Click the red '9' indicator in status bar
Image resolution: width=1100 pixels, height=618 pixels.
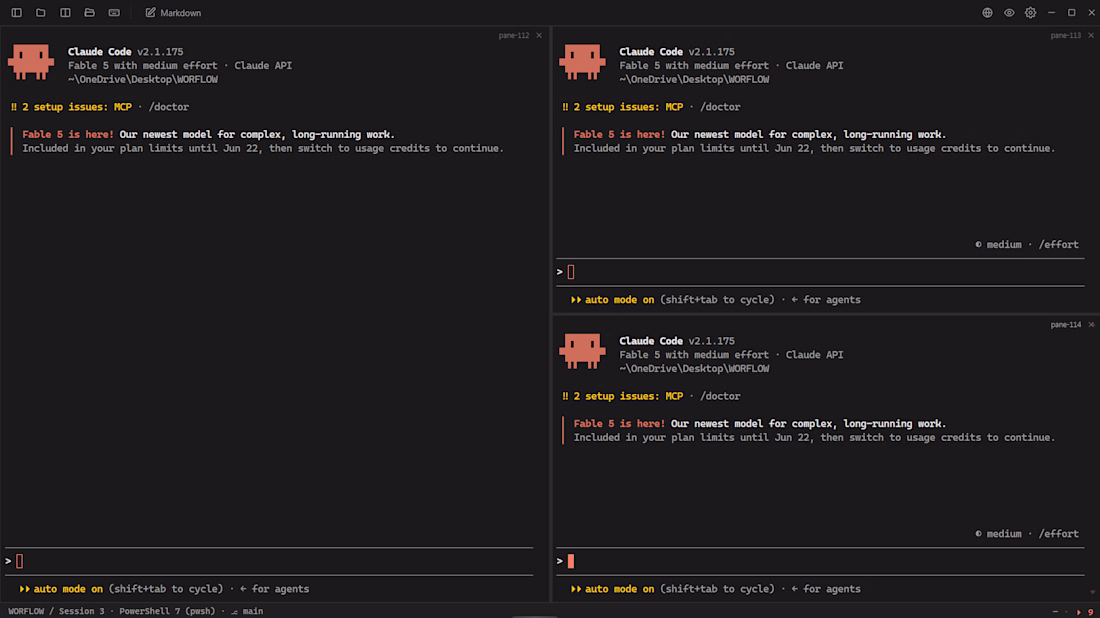coord(1090,612)
